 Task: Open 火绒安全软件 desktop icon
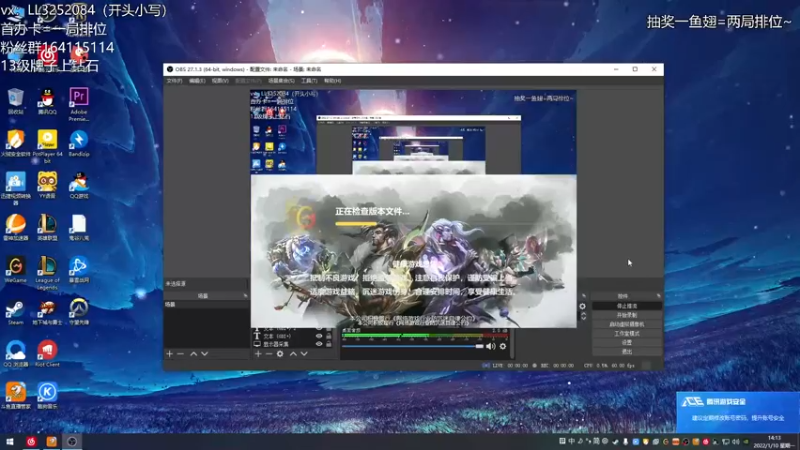pyautogui.click(x=16, y=143)
